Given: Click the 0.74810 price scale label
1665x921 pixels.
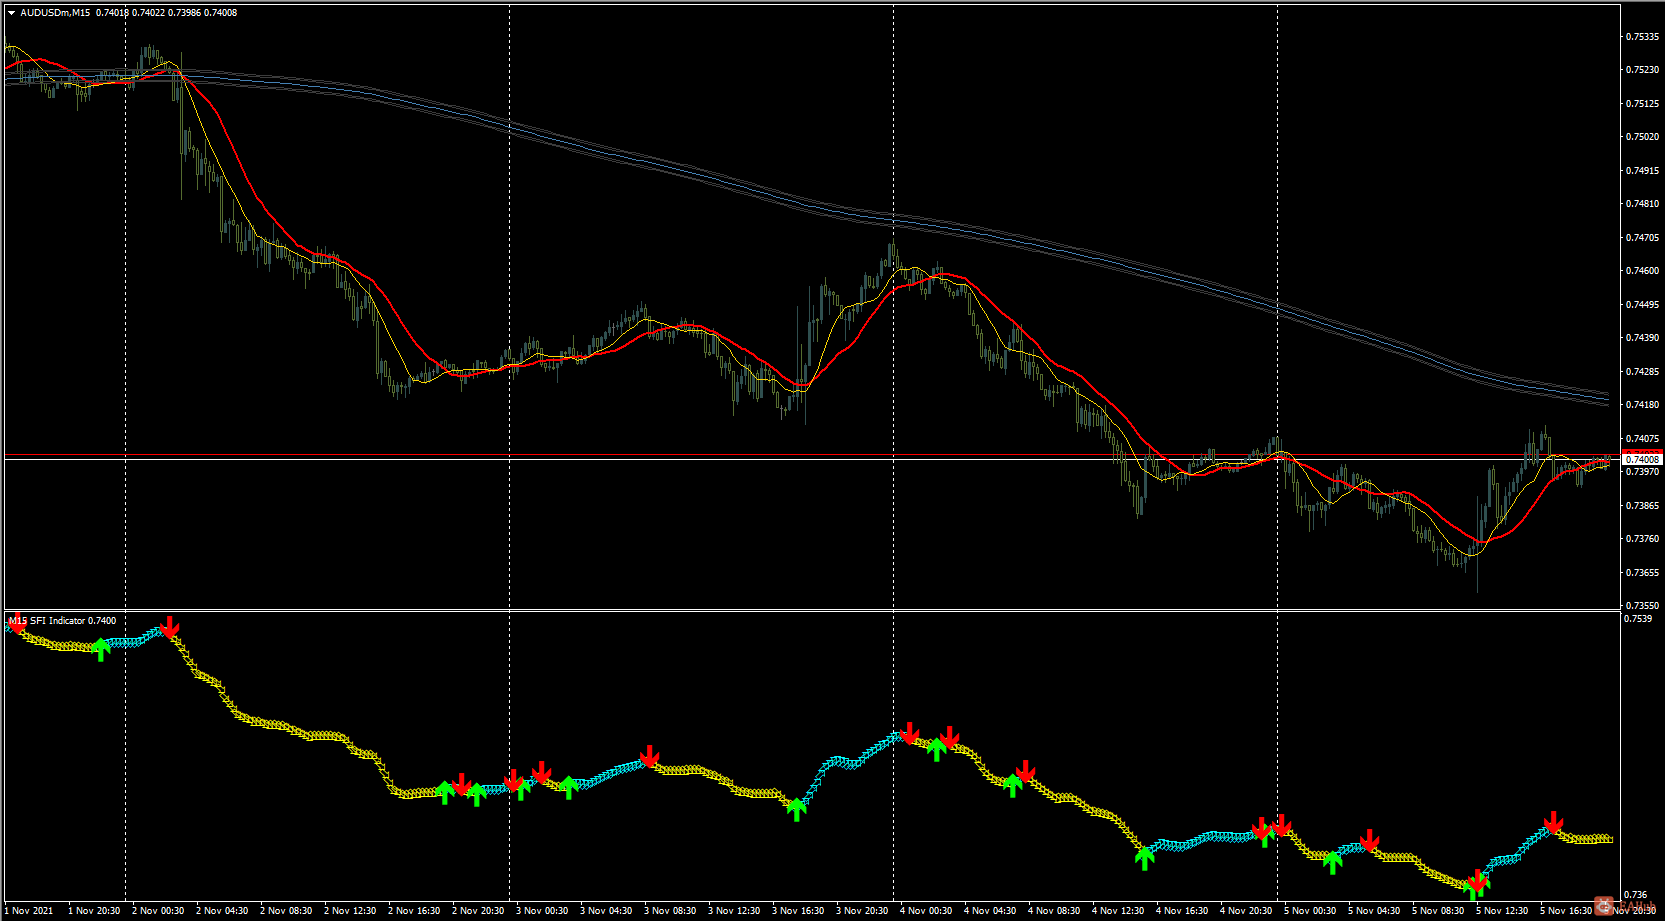Looking at the screenshot, I should pyautogui.click(x=1643, y=204).
